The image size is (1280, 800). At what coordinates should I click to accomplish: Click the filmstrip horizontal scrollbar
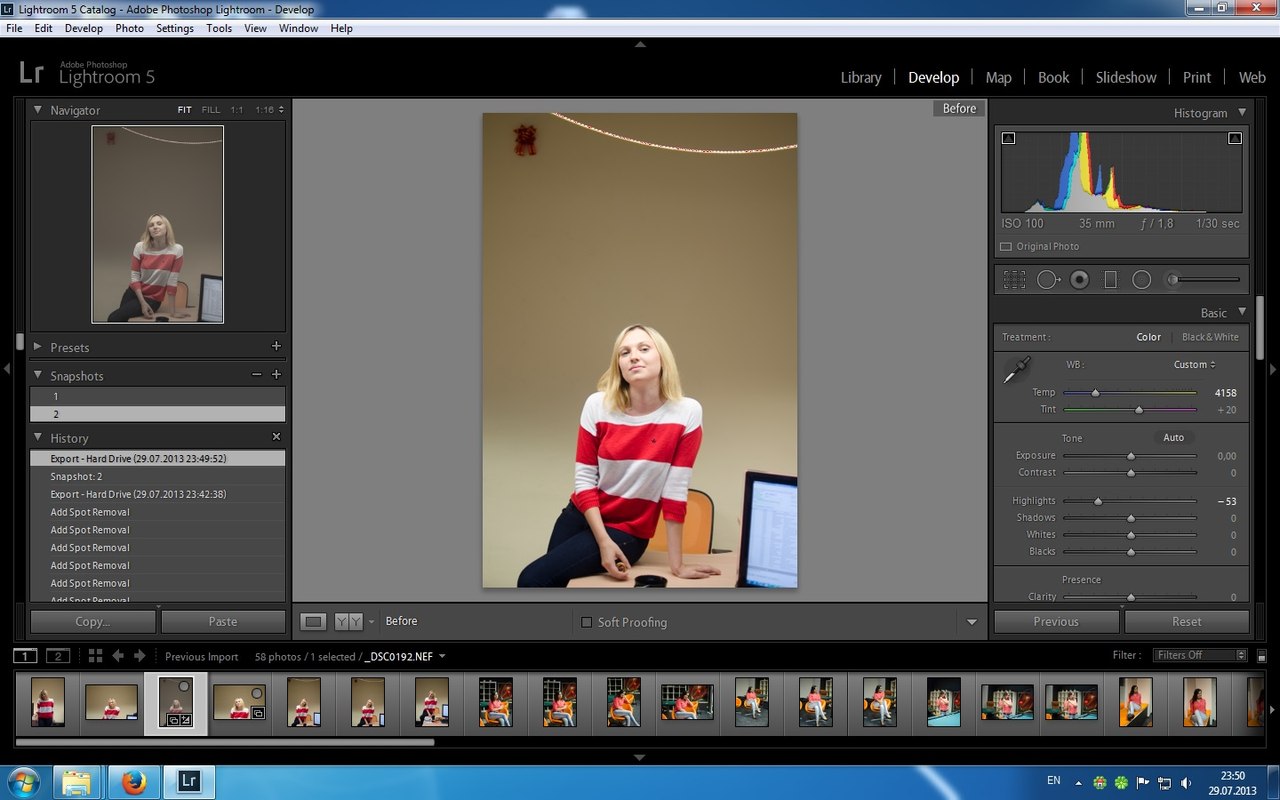point(226,742)
